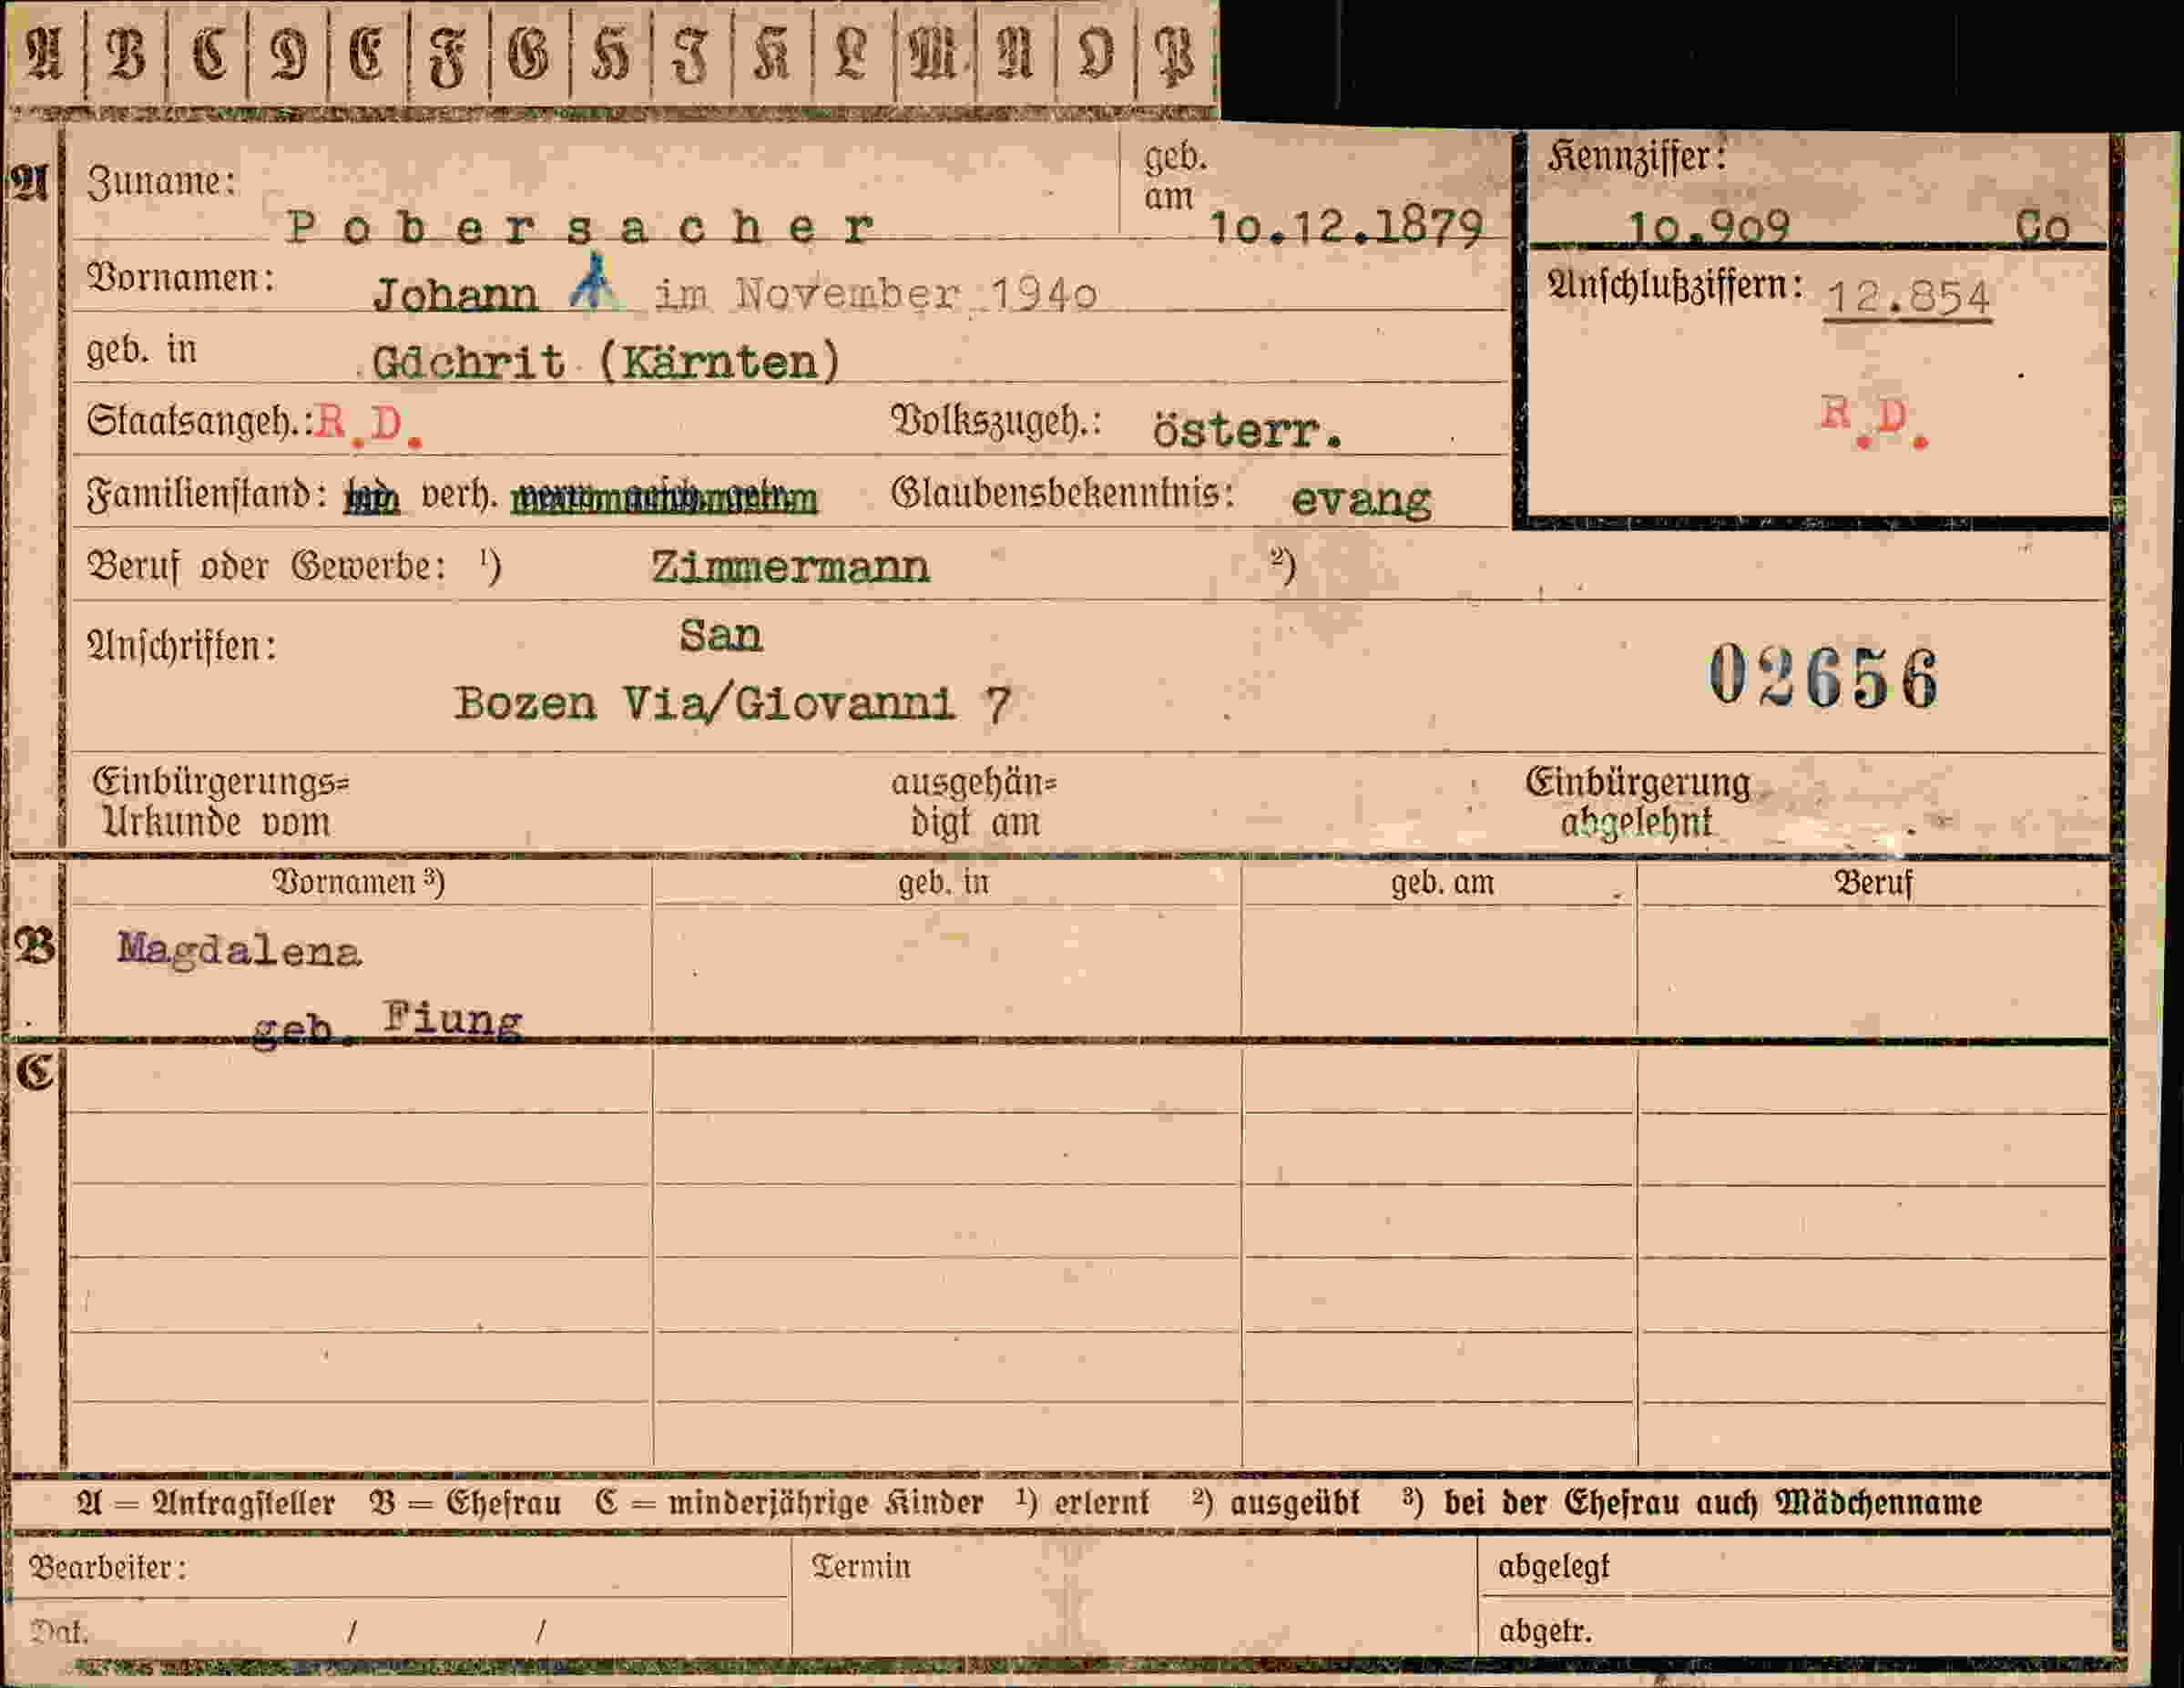This screenshot has height=1688, width=2184.
Task: Click the "verh." marital status
Action: coord(459,494)
